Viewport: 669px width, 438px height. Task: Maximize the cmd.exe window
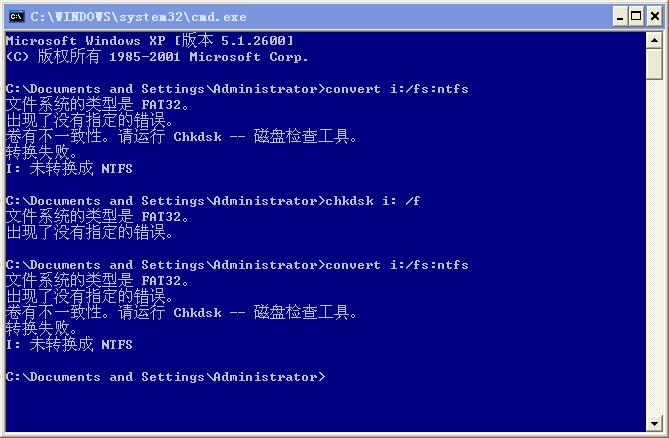click(636, 17)
